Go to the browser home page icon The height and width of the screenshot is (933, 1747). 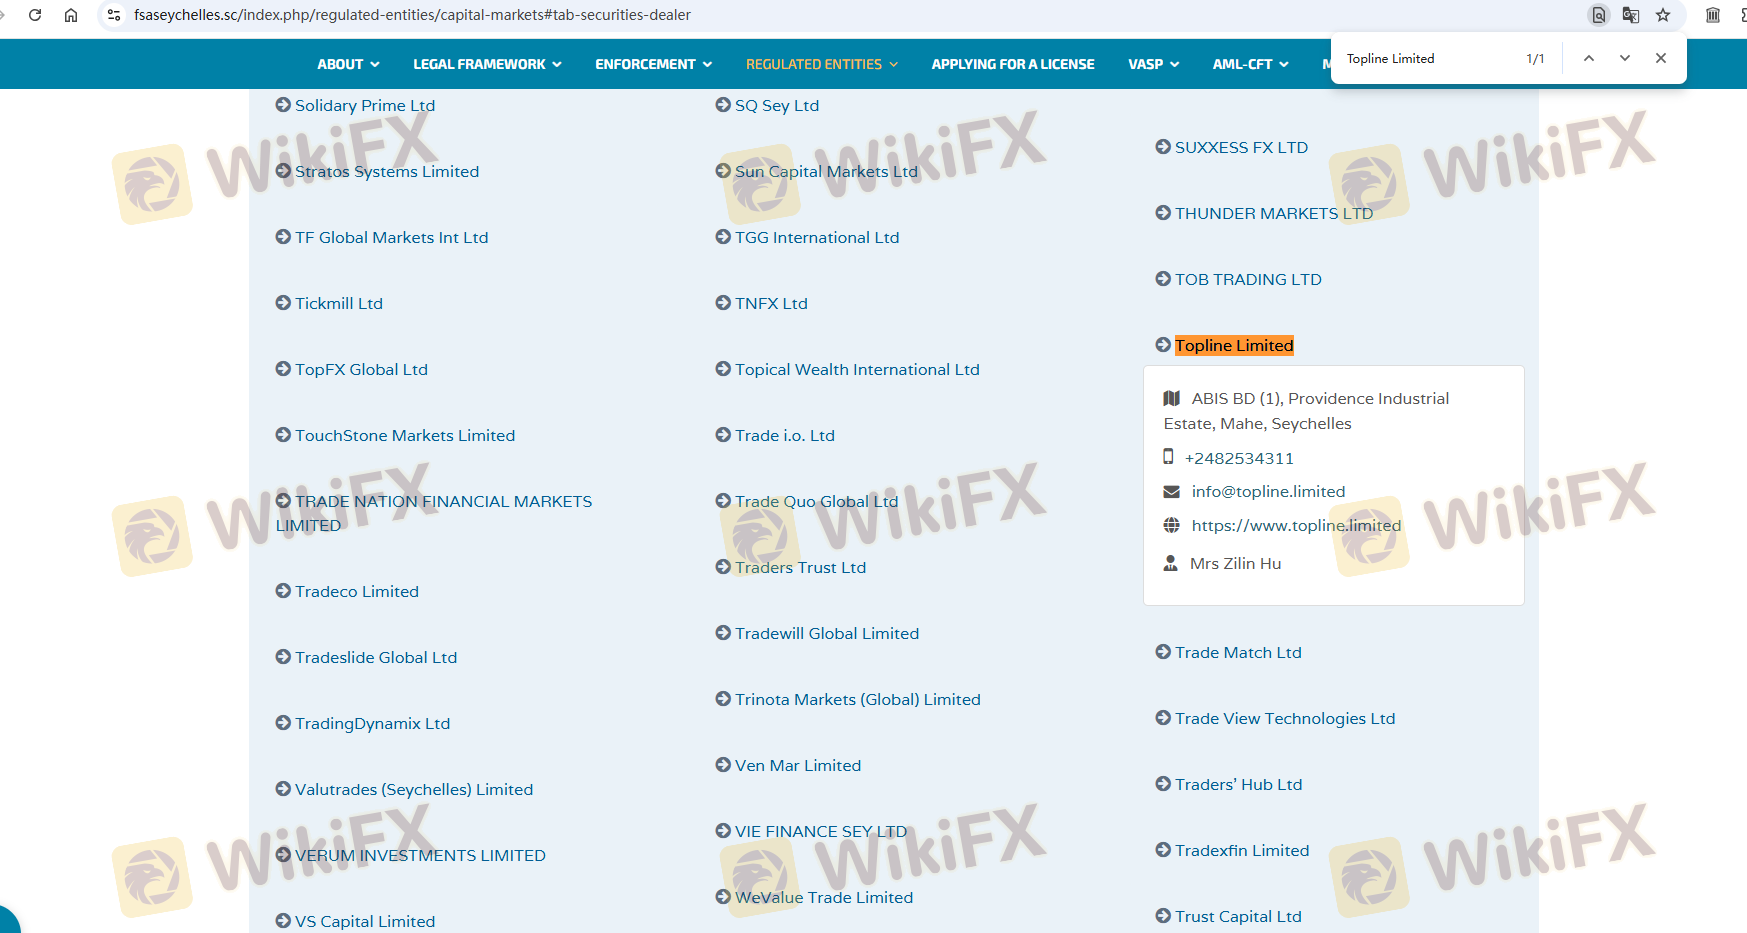[x=71, y=15]
